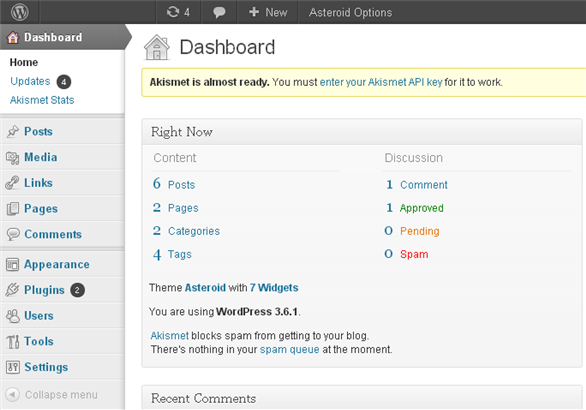
Task: Open the Plugins menu label
Action: (x=44, y=290)
